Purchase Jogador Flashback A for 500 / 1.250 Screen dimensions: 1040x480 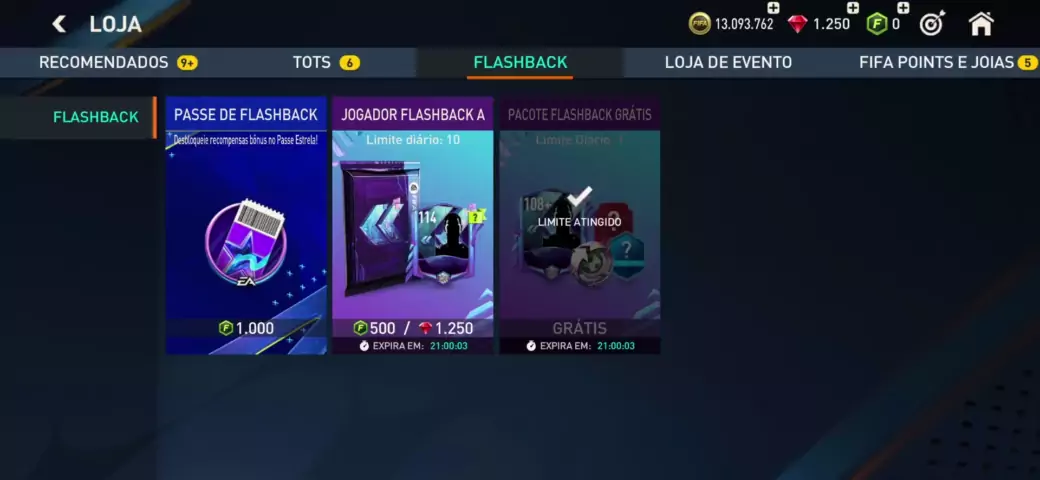413,328
